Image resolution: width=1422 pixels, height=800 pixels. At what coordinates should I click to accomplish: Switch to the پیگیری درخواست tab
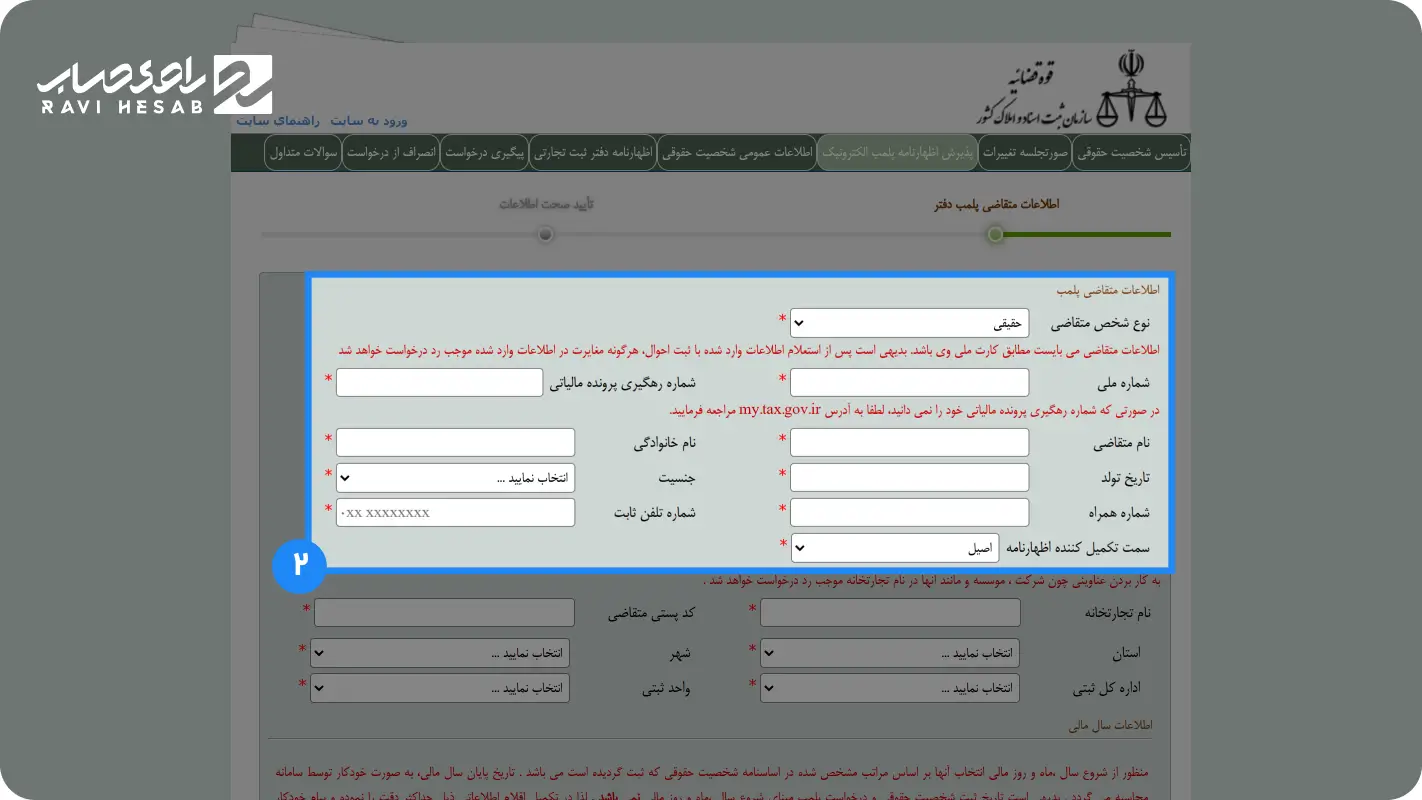(x=484, y=153)
